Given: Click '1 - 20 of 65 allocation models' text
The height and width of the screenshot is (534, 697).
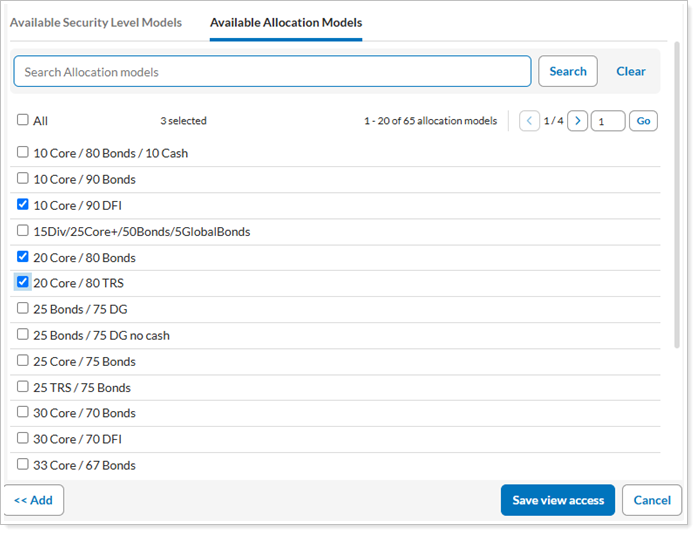Looking at the screenshot, I should click(x=431, y=121).
